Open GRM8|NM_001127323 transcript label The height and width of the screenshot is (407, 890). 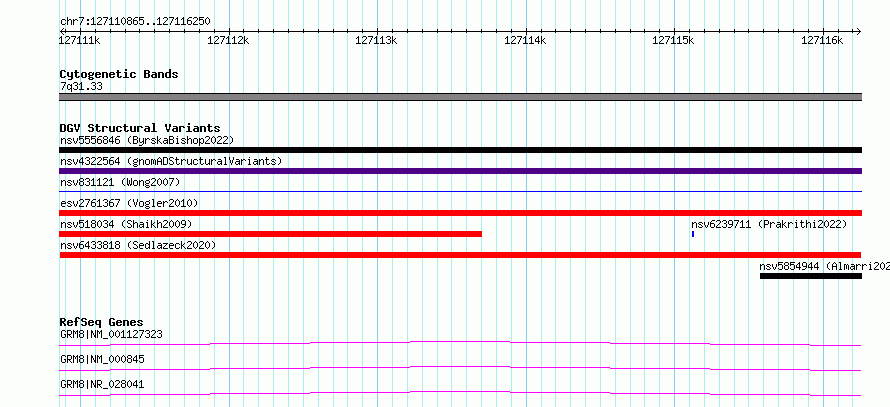click(111, 334)
